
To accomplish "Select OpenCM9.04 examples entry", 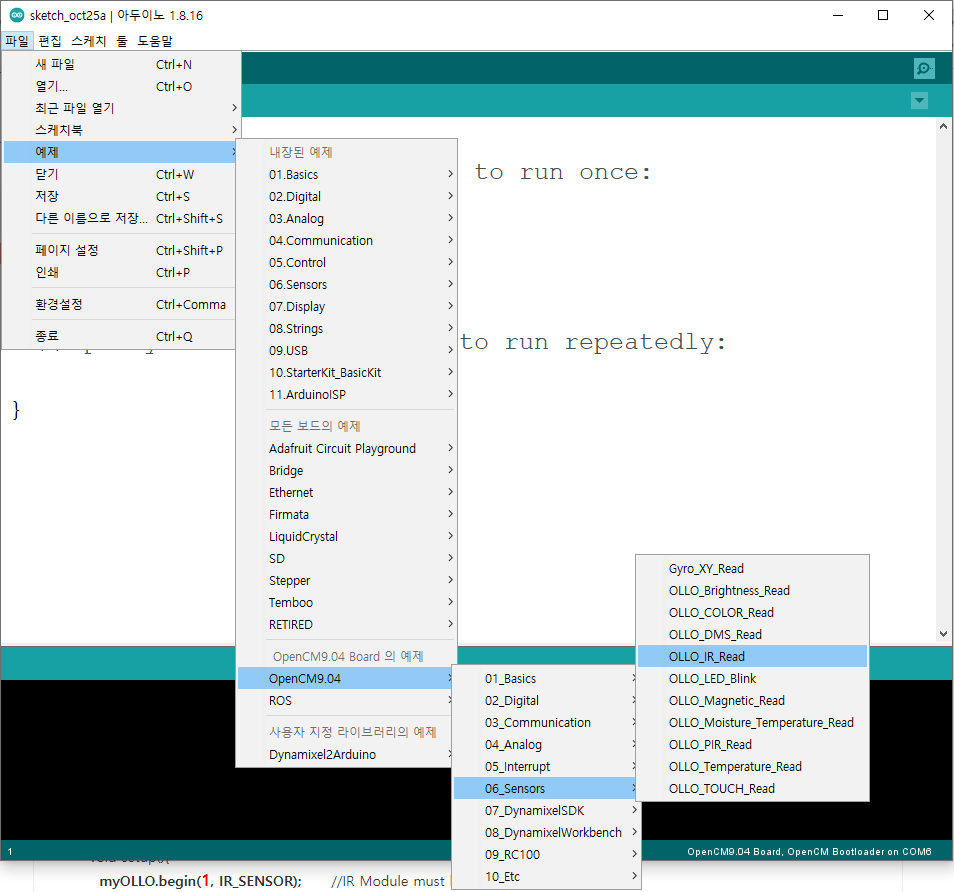I will [346, 678].
